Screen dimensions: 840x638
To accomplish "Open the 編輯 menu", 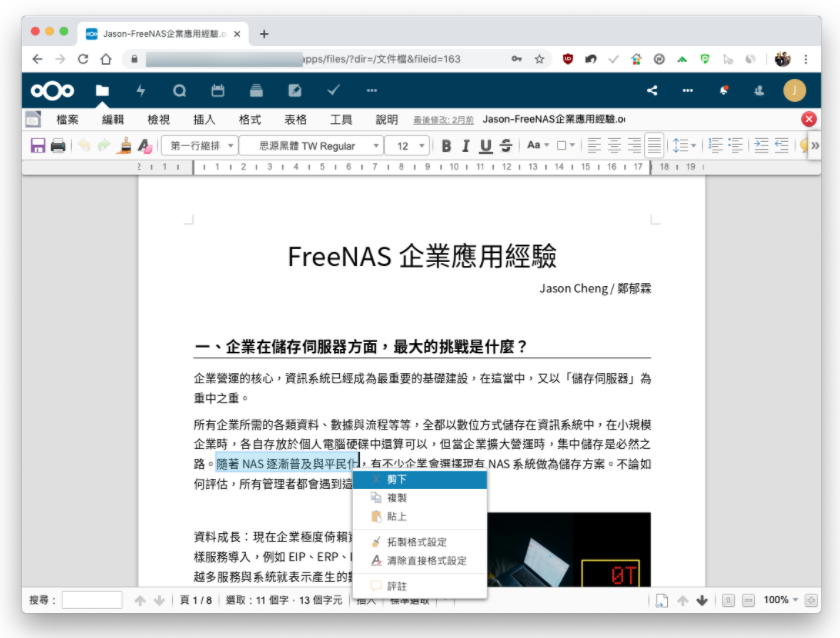I will point(113,119).
